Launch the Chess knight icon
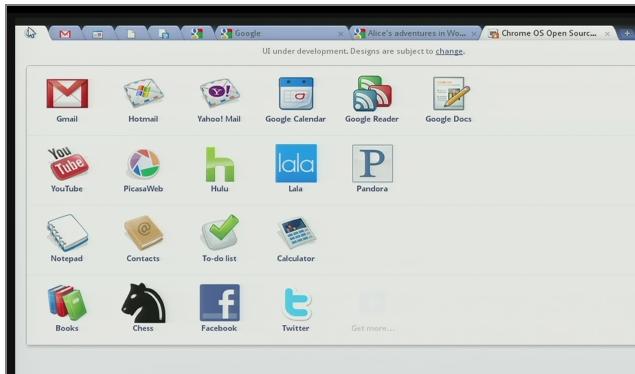The image size is (635, 374). pyautogui.click(x=143, y=303)
